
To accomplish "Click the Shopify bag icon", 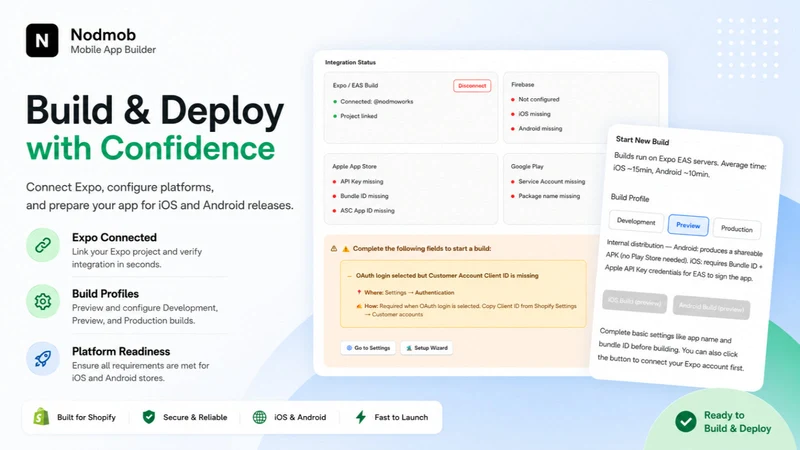I will (x=41, y=417).
